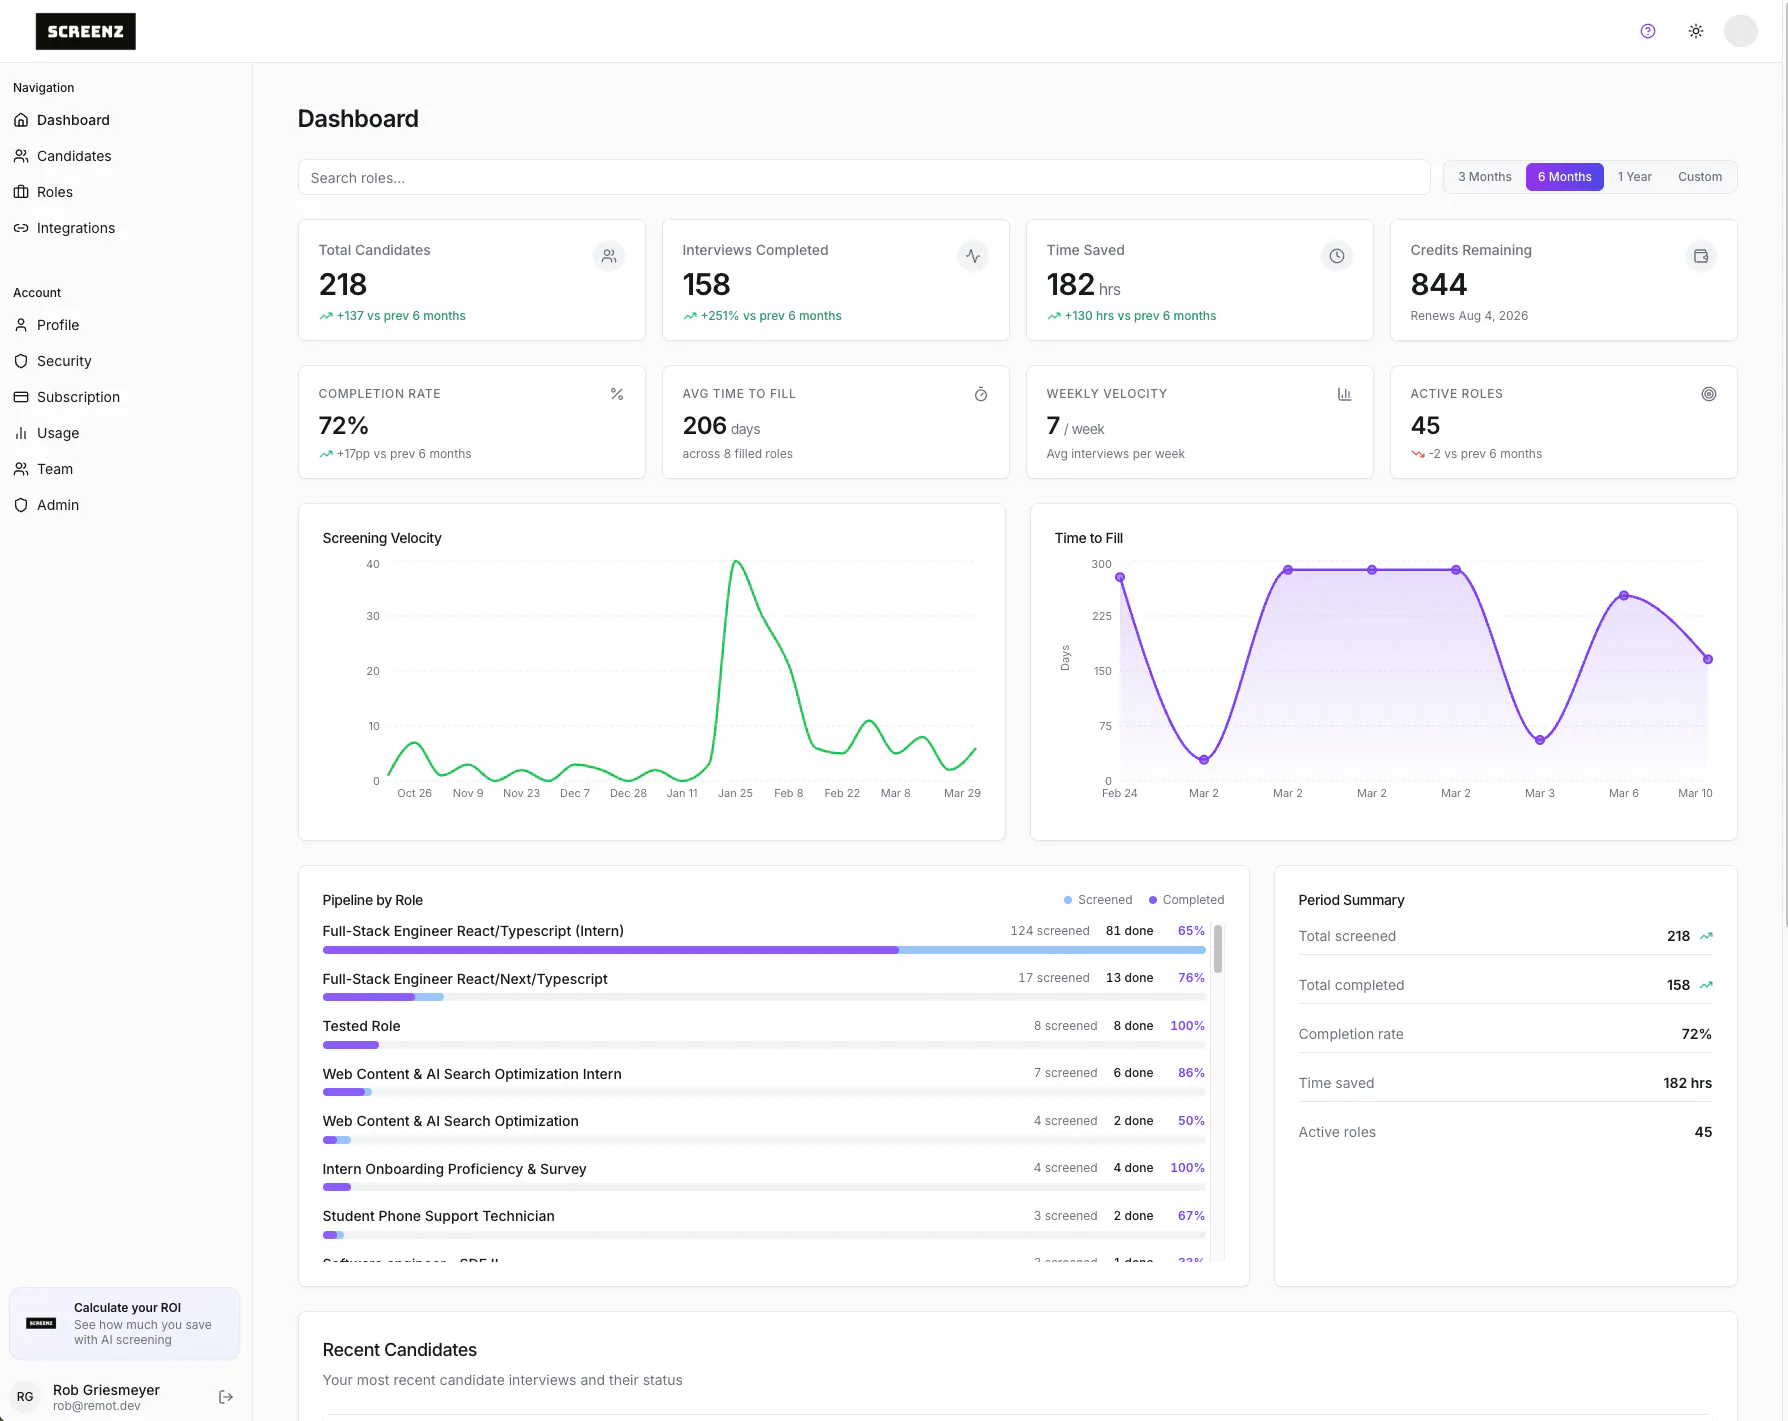The image size is (1788, 1421).
Task: Select the Custom date range
Action: [x=1700, y=177]
